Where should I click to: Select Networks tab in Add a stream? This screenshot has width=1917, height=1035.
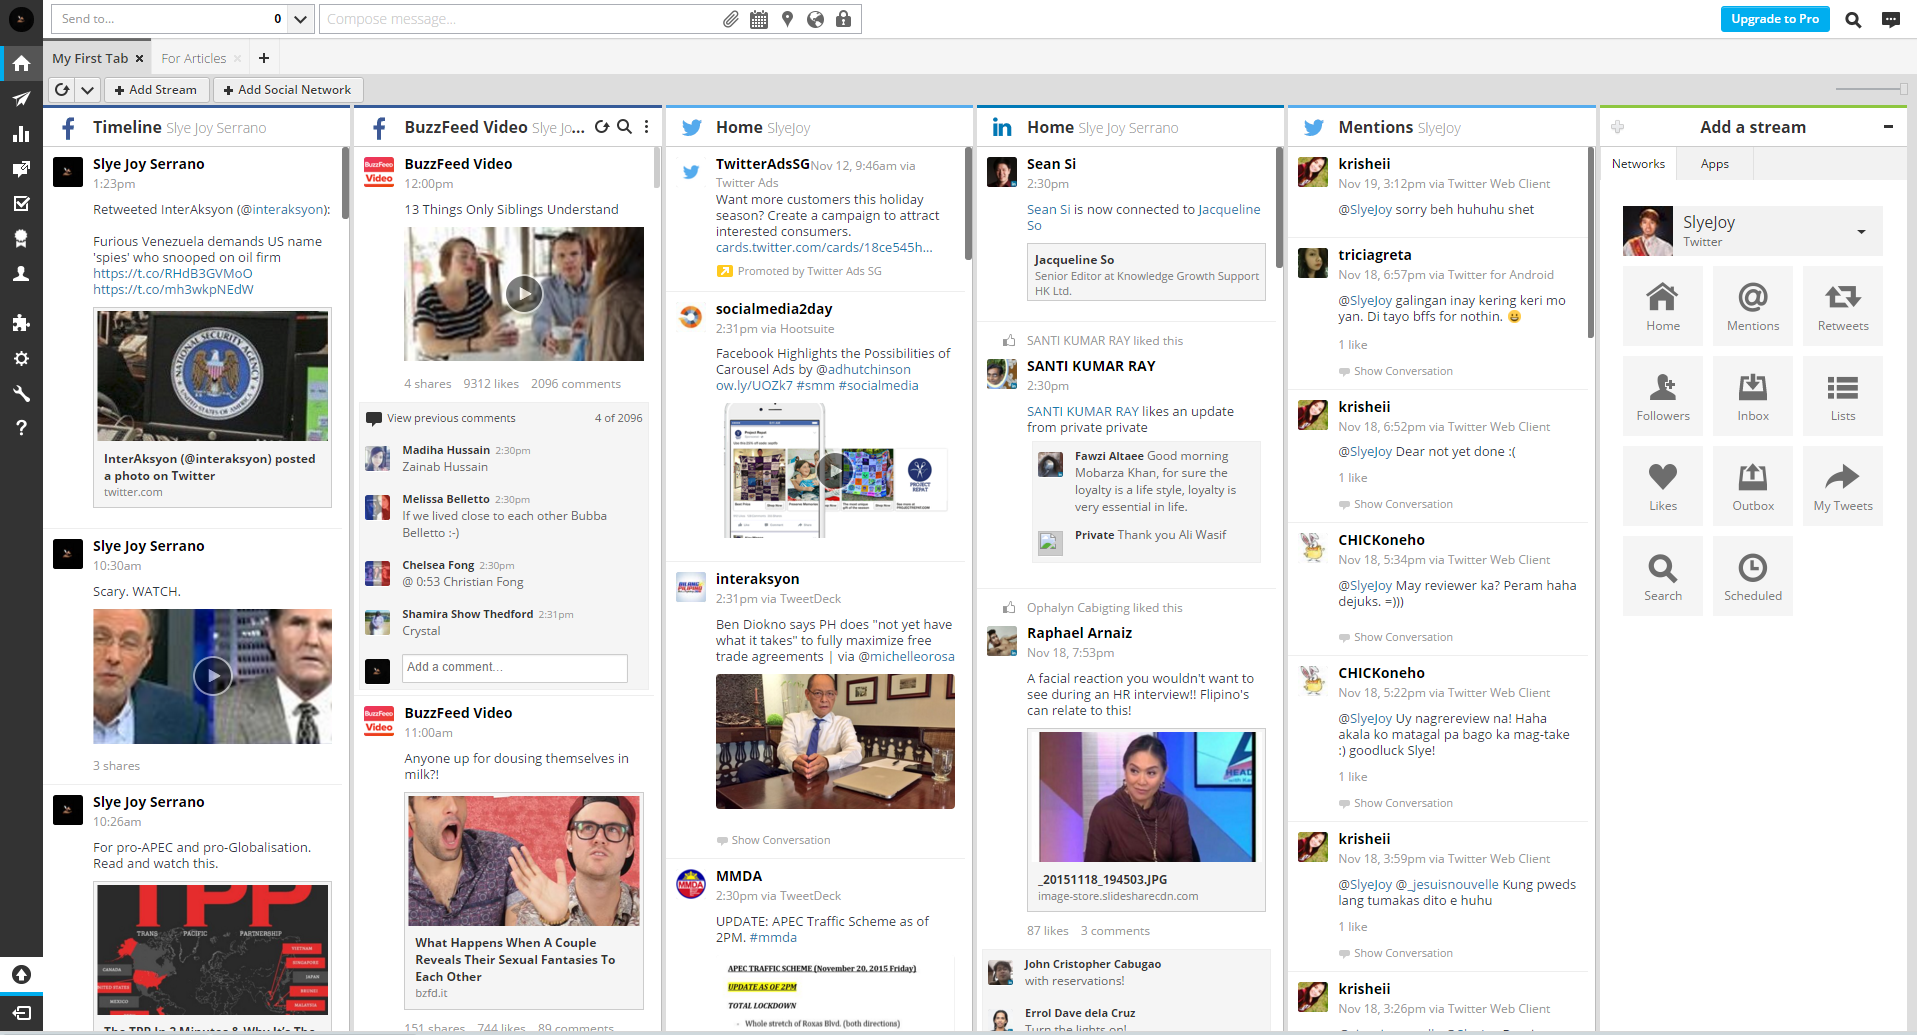click(1638, 164)
